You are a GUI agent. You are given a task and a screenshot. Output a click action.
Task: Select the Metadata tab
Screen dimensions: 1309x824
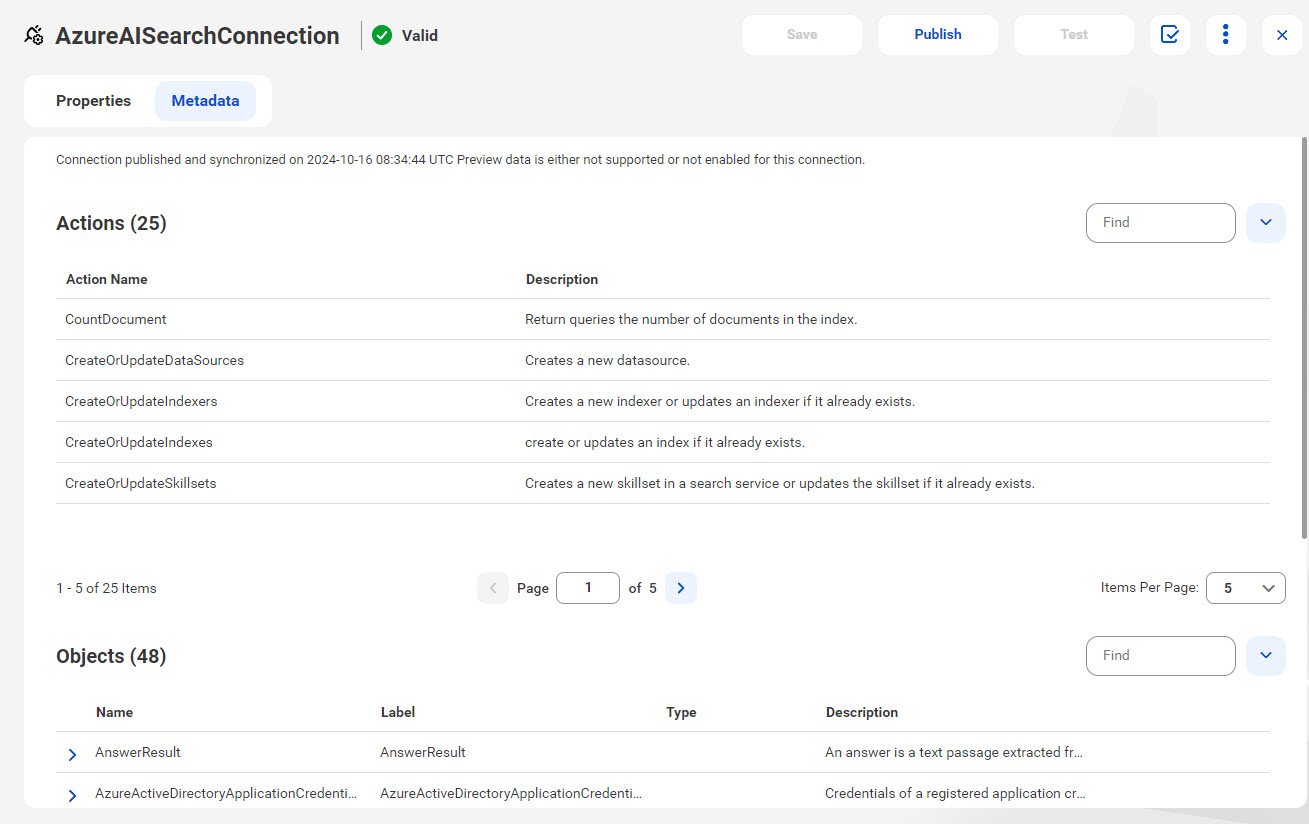click(x=205, y=101)
